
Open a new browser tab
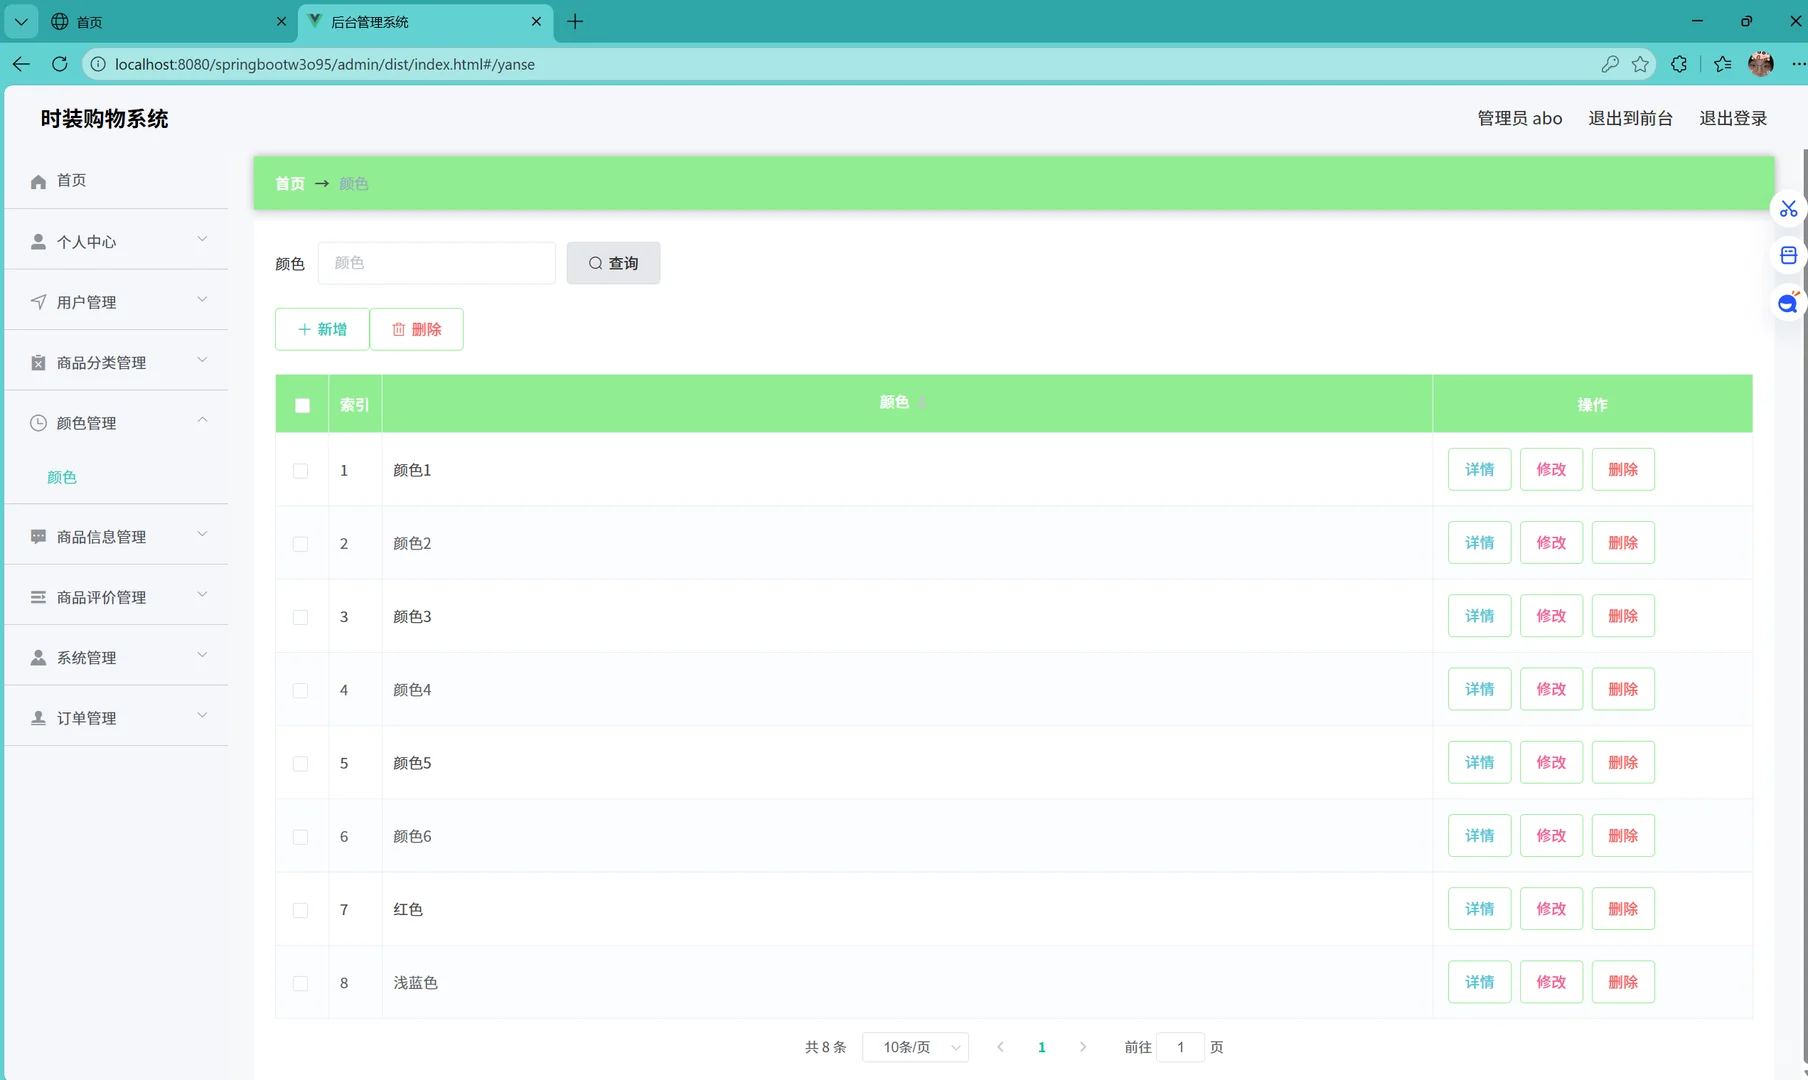pyautogui.click(x=575, y=21)
